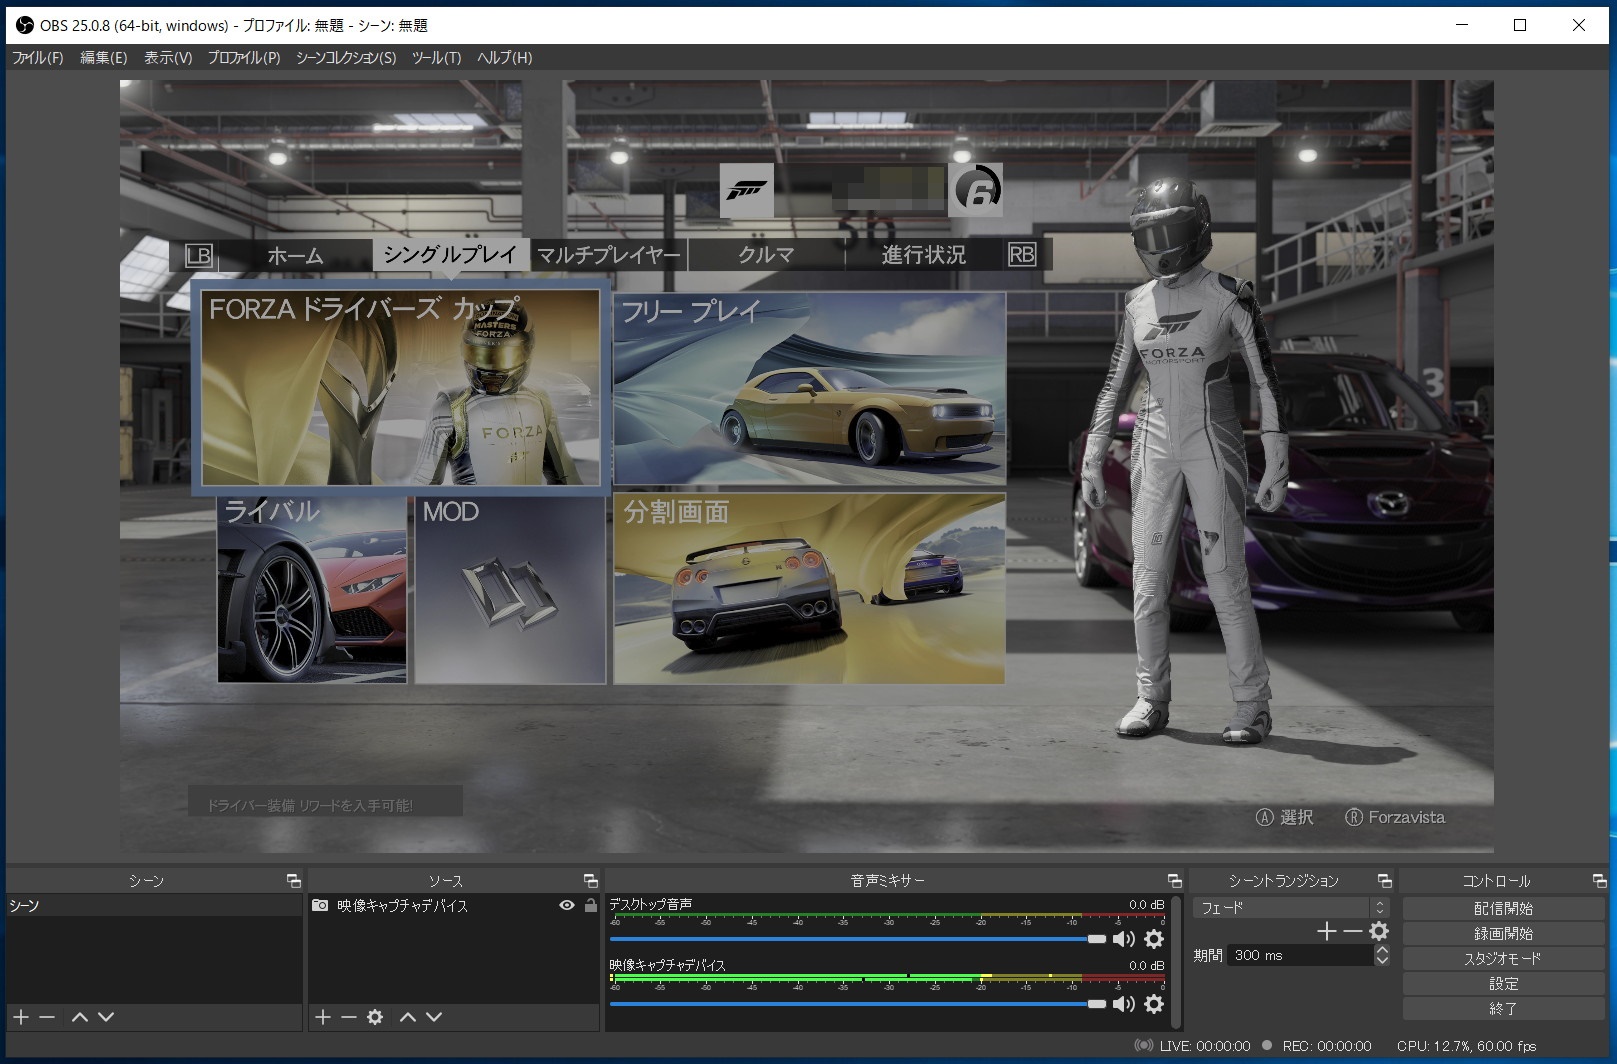Pop out the ソース dock panel
1617x1064 pixels.
pos(591,881)
